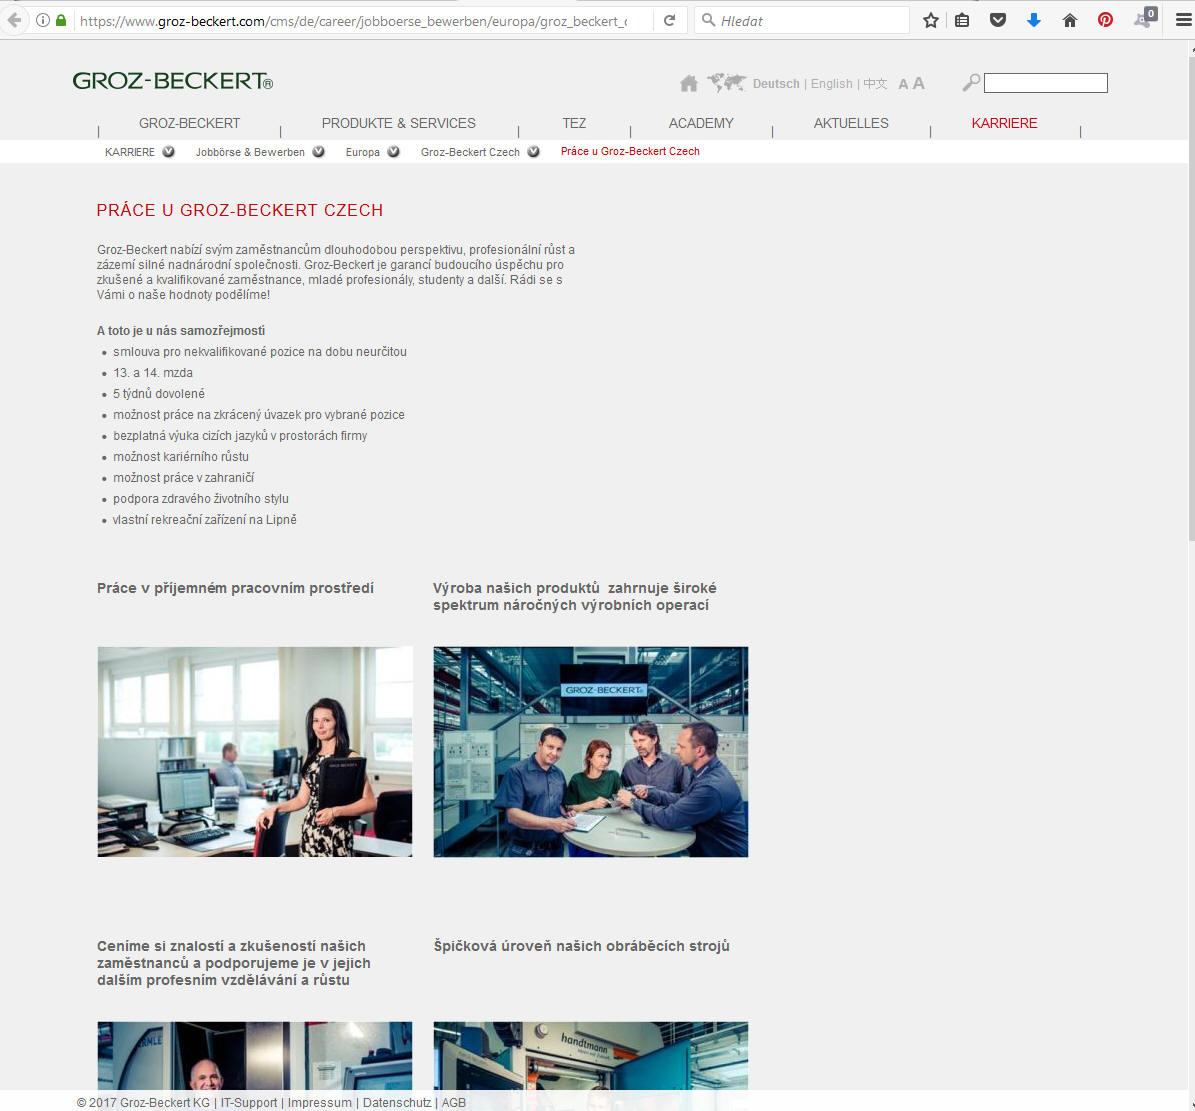Open the TEZ menu item
Viewport: 1195px width, 1111px height.
[x=575, y=123]
